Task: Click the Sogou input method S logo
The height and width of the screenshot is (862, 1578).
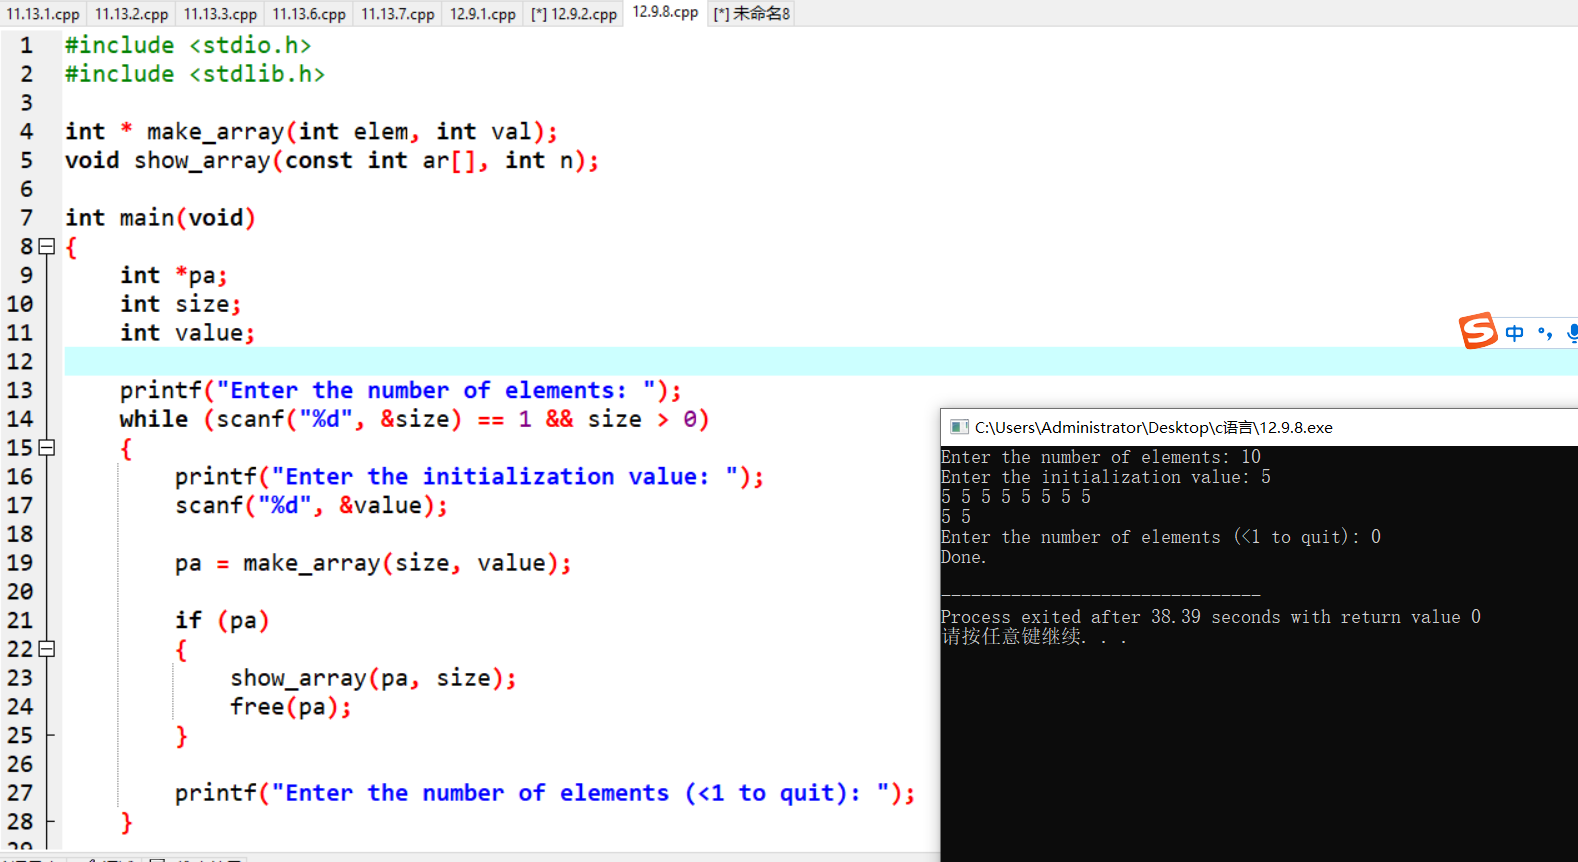Action: pyautogui.click(x=1478, y=331)
